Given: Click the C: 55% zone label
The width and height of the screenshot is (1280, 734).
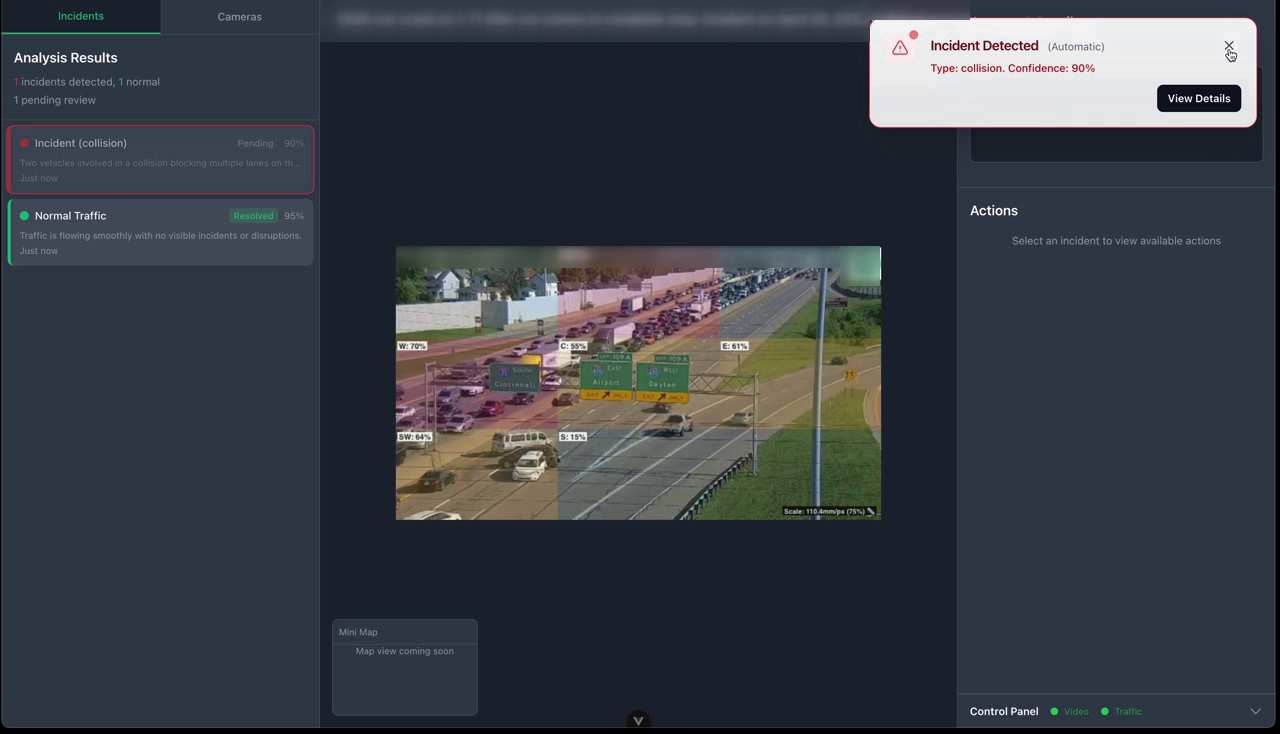Looking at the screenshot, I should pyautogui.click(x=573, y=346).
